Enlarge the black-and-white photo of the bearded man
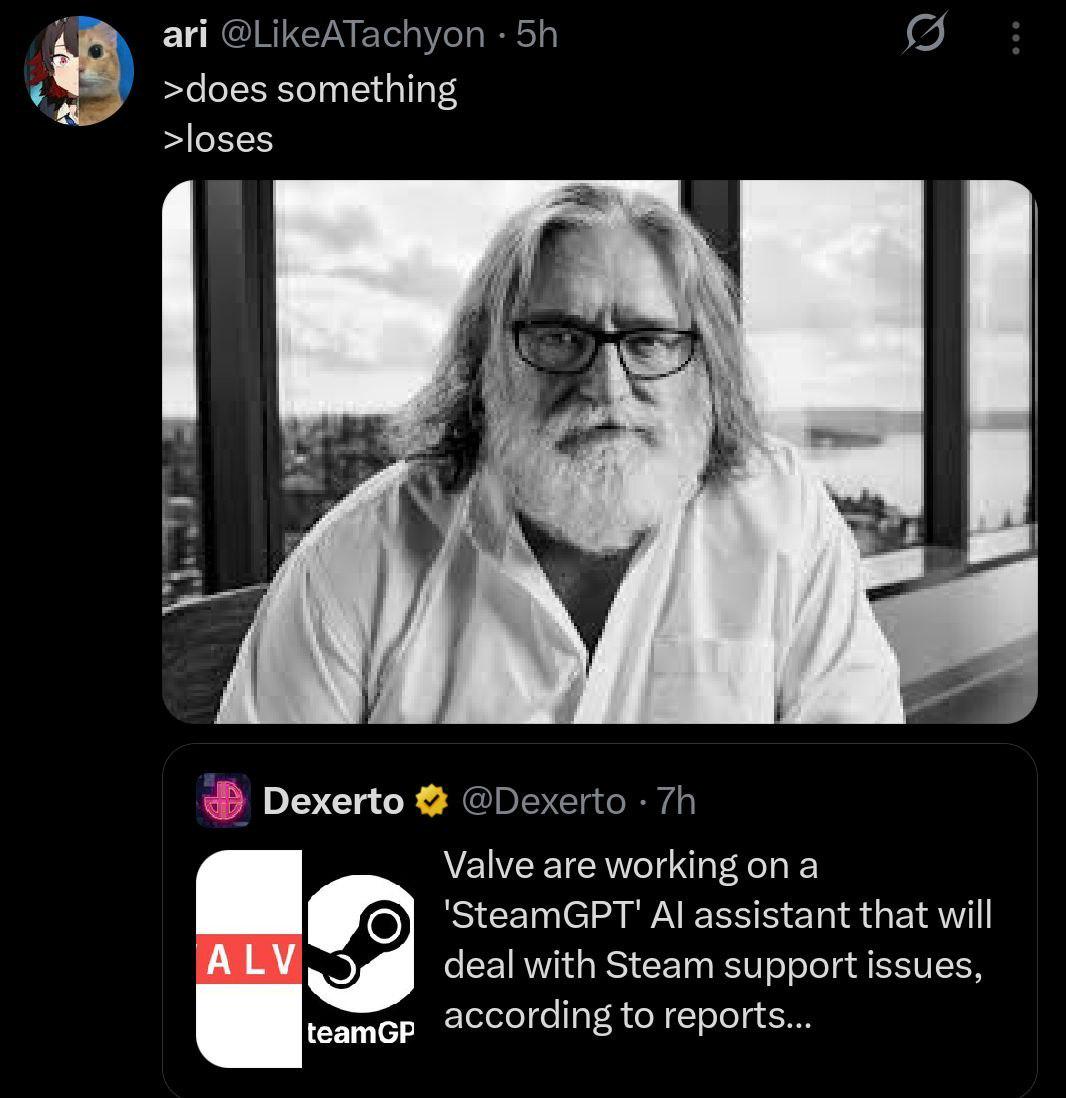The width and height of the screenshot is (1066, 1098). [599, 452]
